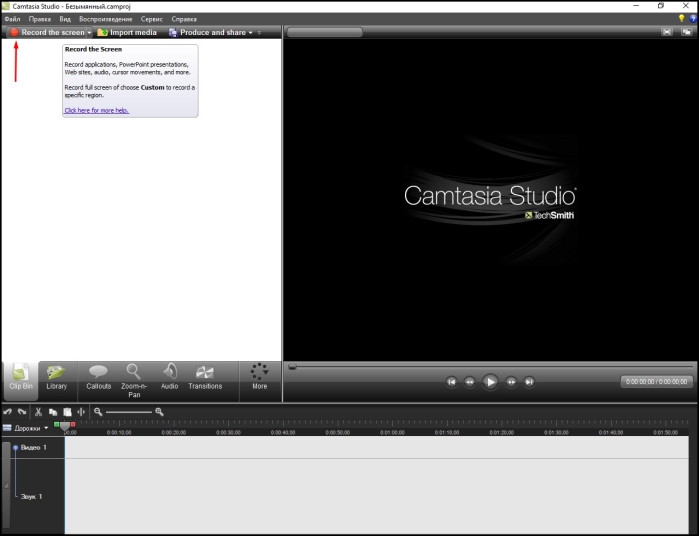Play the preview video
Image resolution: width=699 pixels, height=536 pixels.
click(x=490, y=382)
